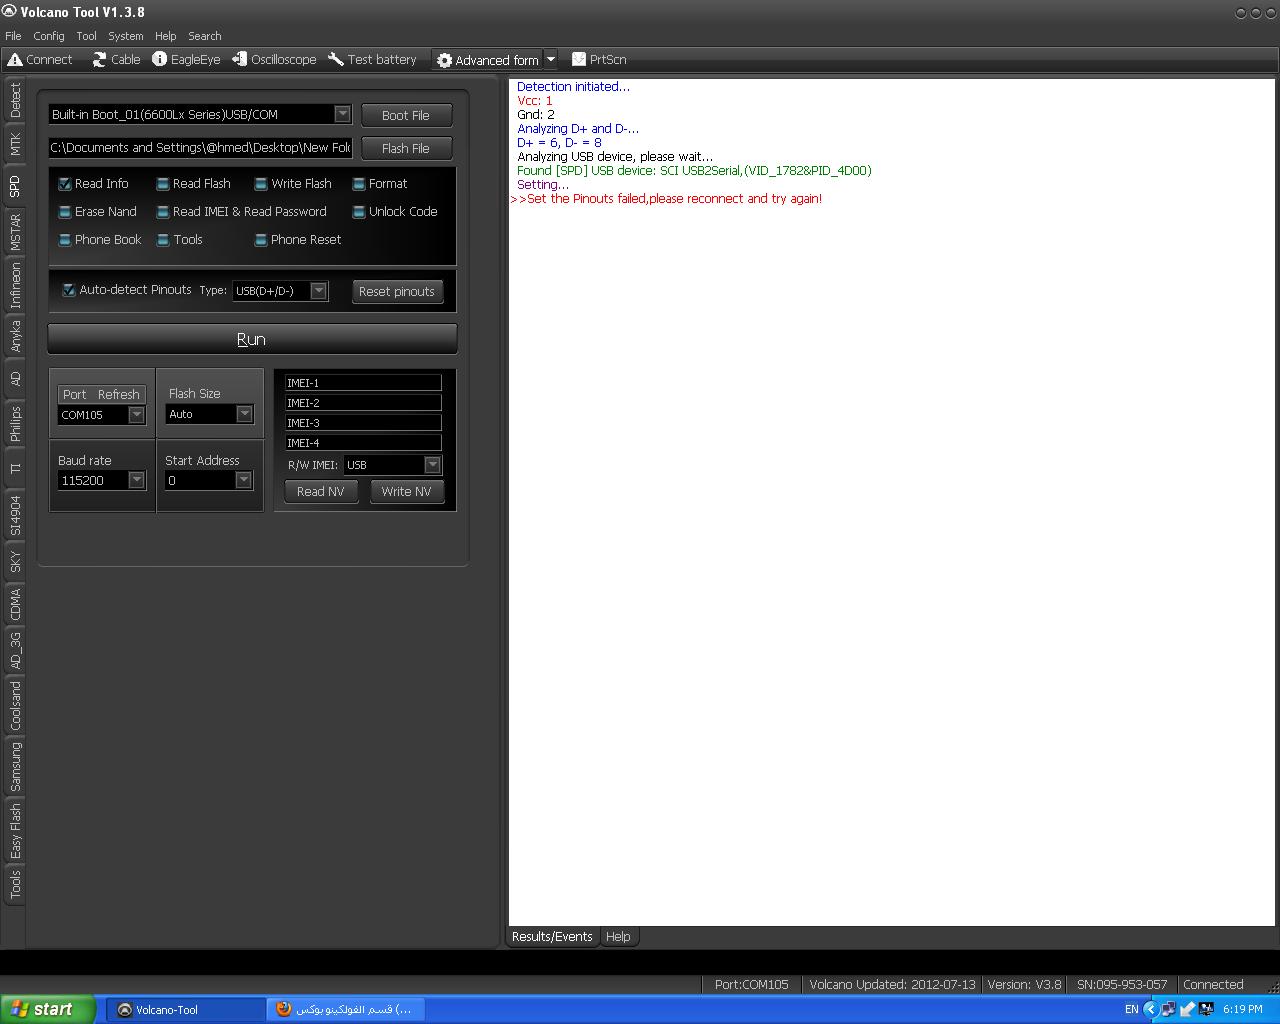This screenshot has height=1024, width=1280.
Task: Open the Infineon side tab
Action: point(15,286)
